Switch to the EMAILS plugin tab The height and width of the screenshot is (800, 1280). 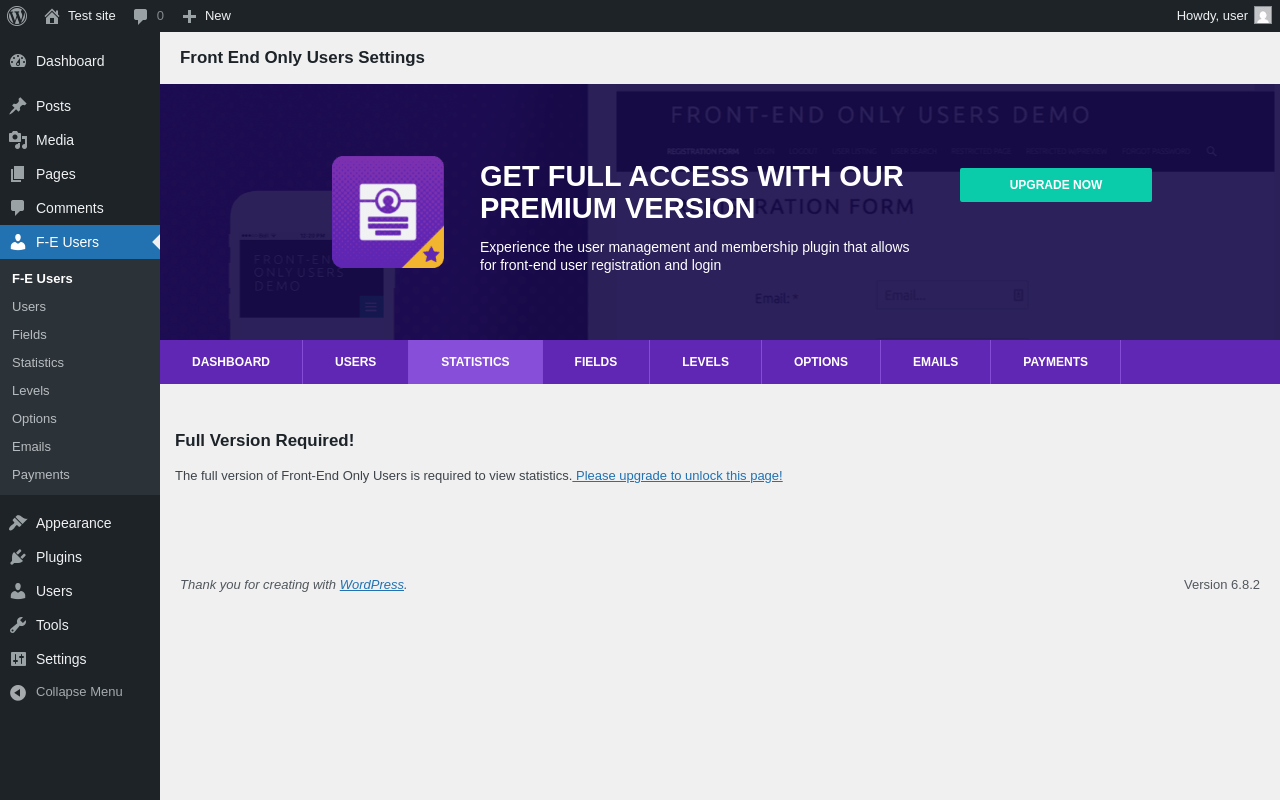[935, 362]
